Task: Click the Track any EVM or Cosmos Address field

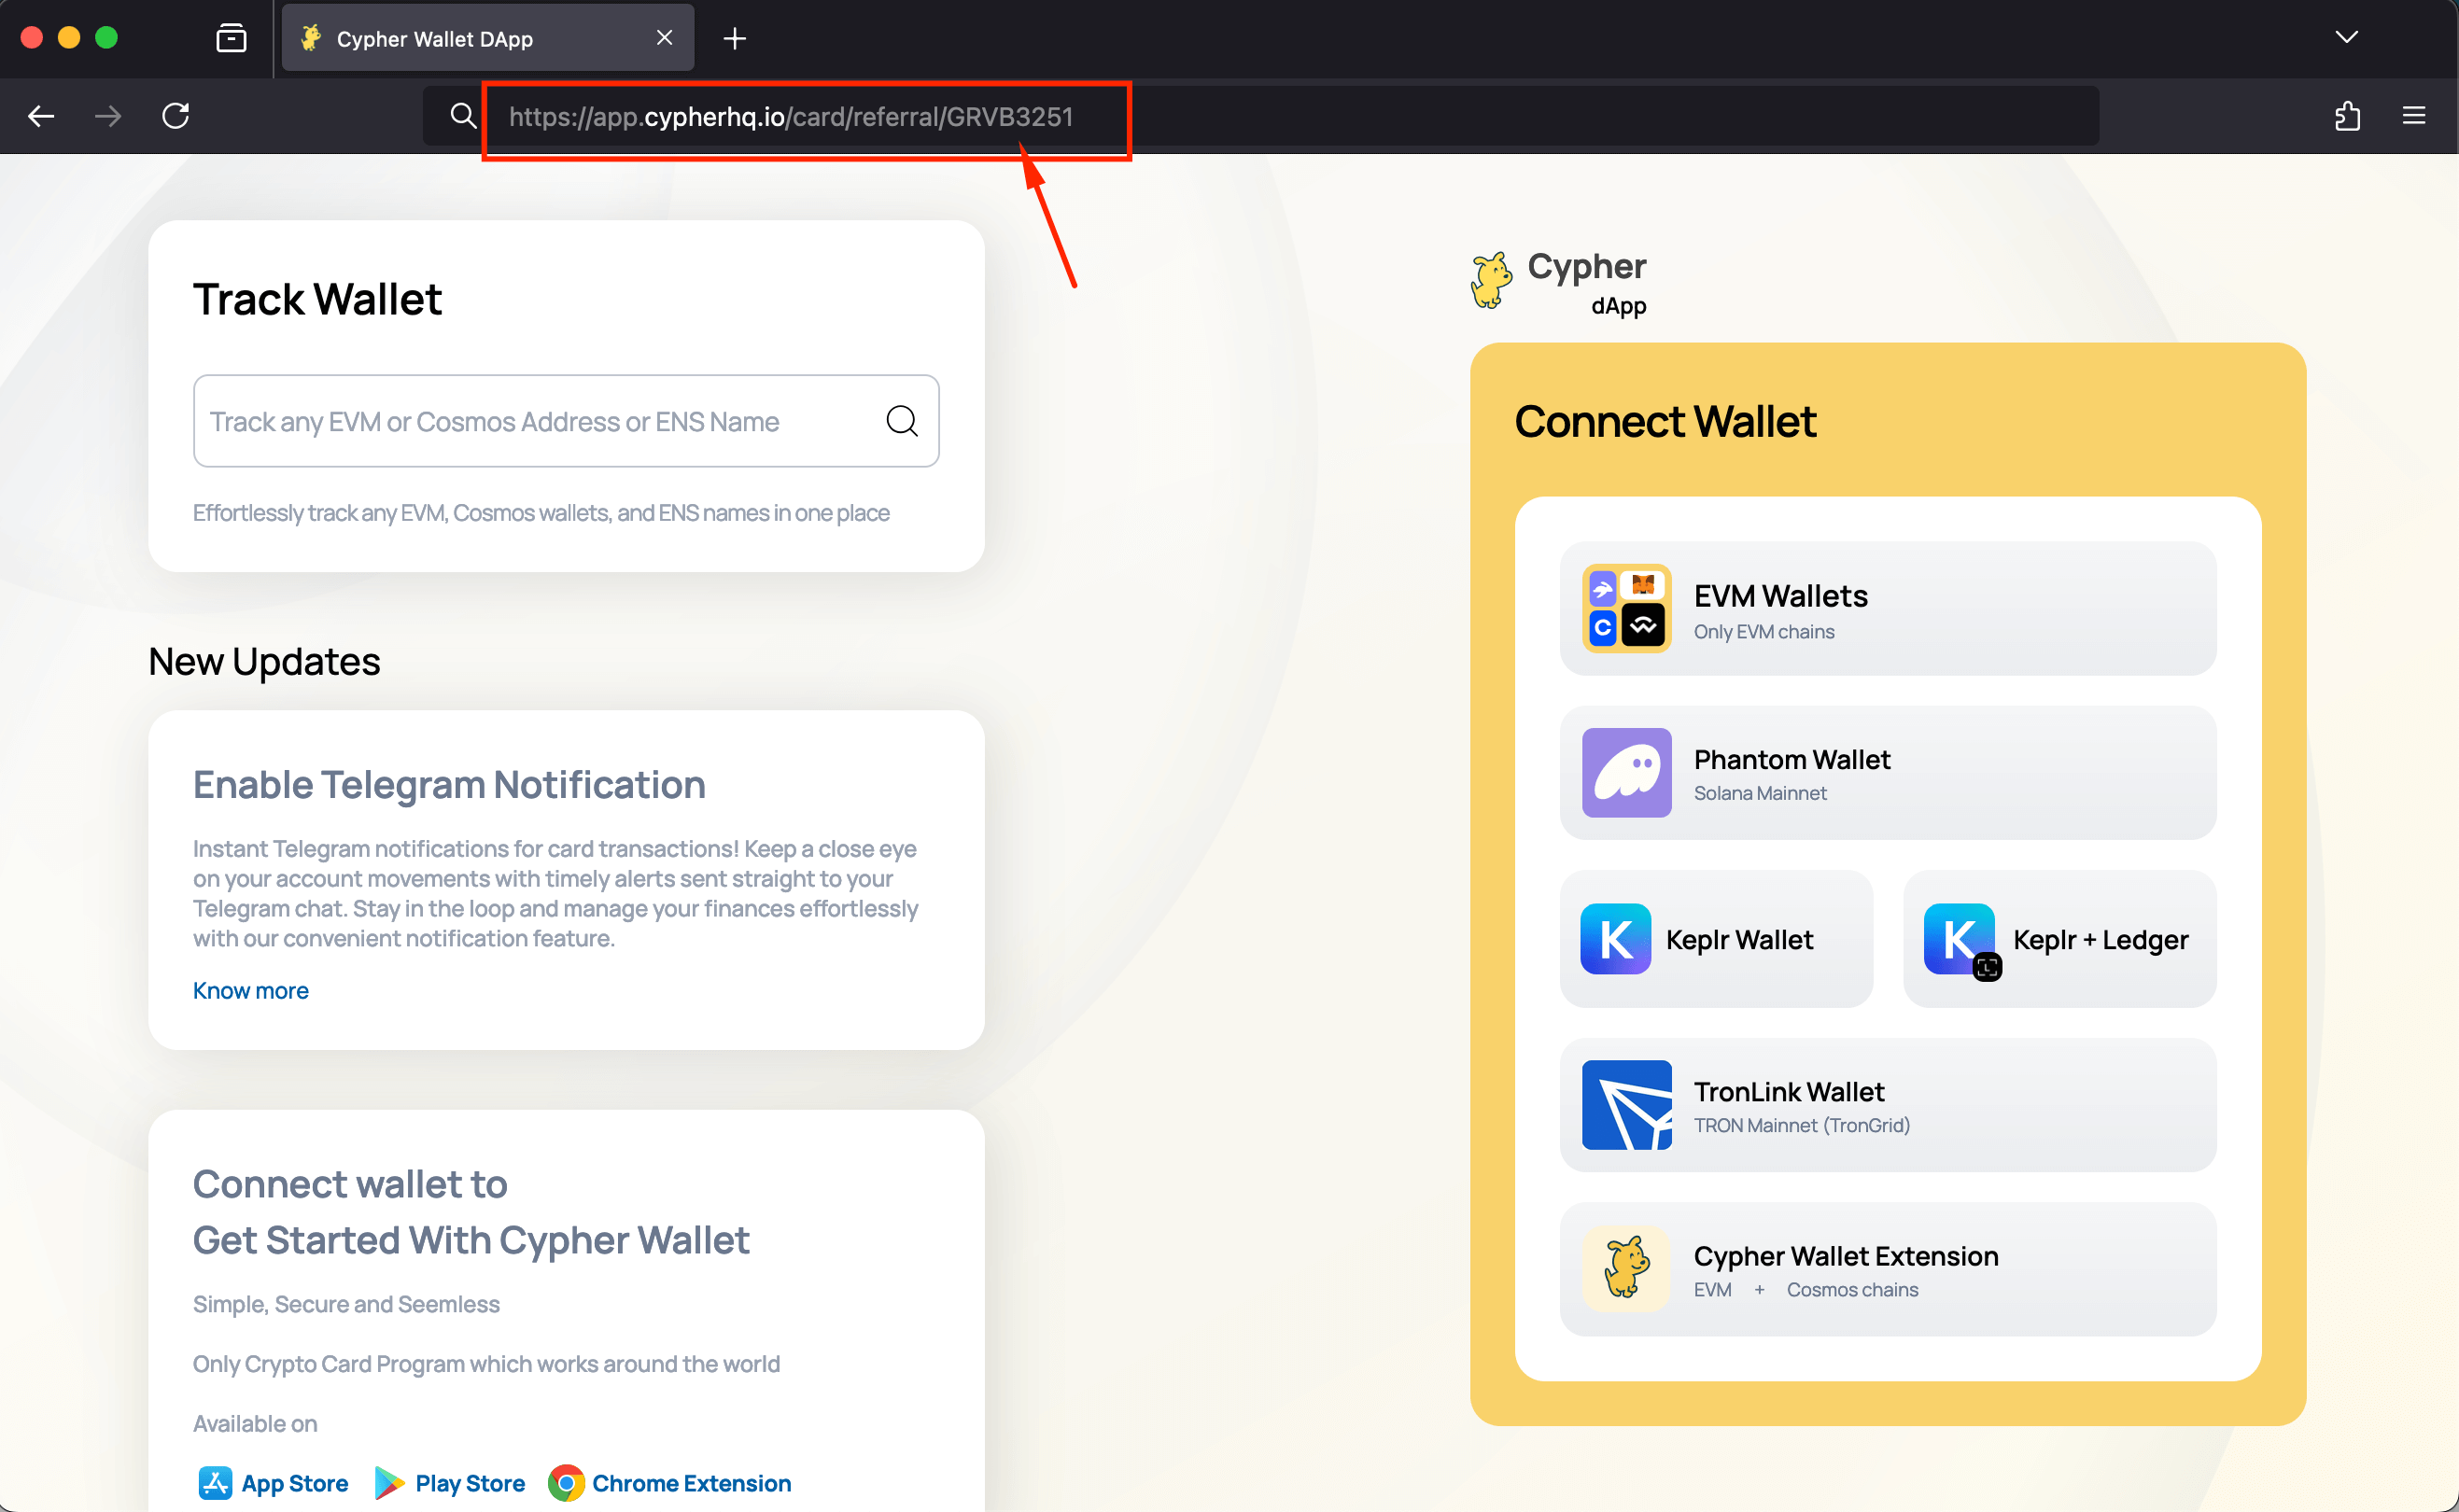Action: [x=566, y=421]
